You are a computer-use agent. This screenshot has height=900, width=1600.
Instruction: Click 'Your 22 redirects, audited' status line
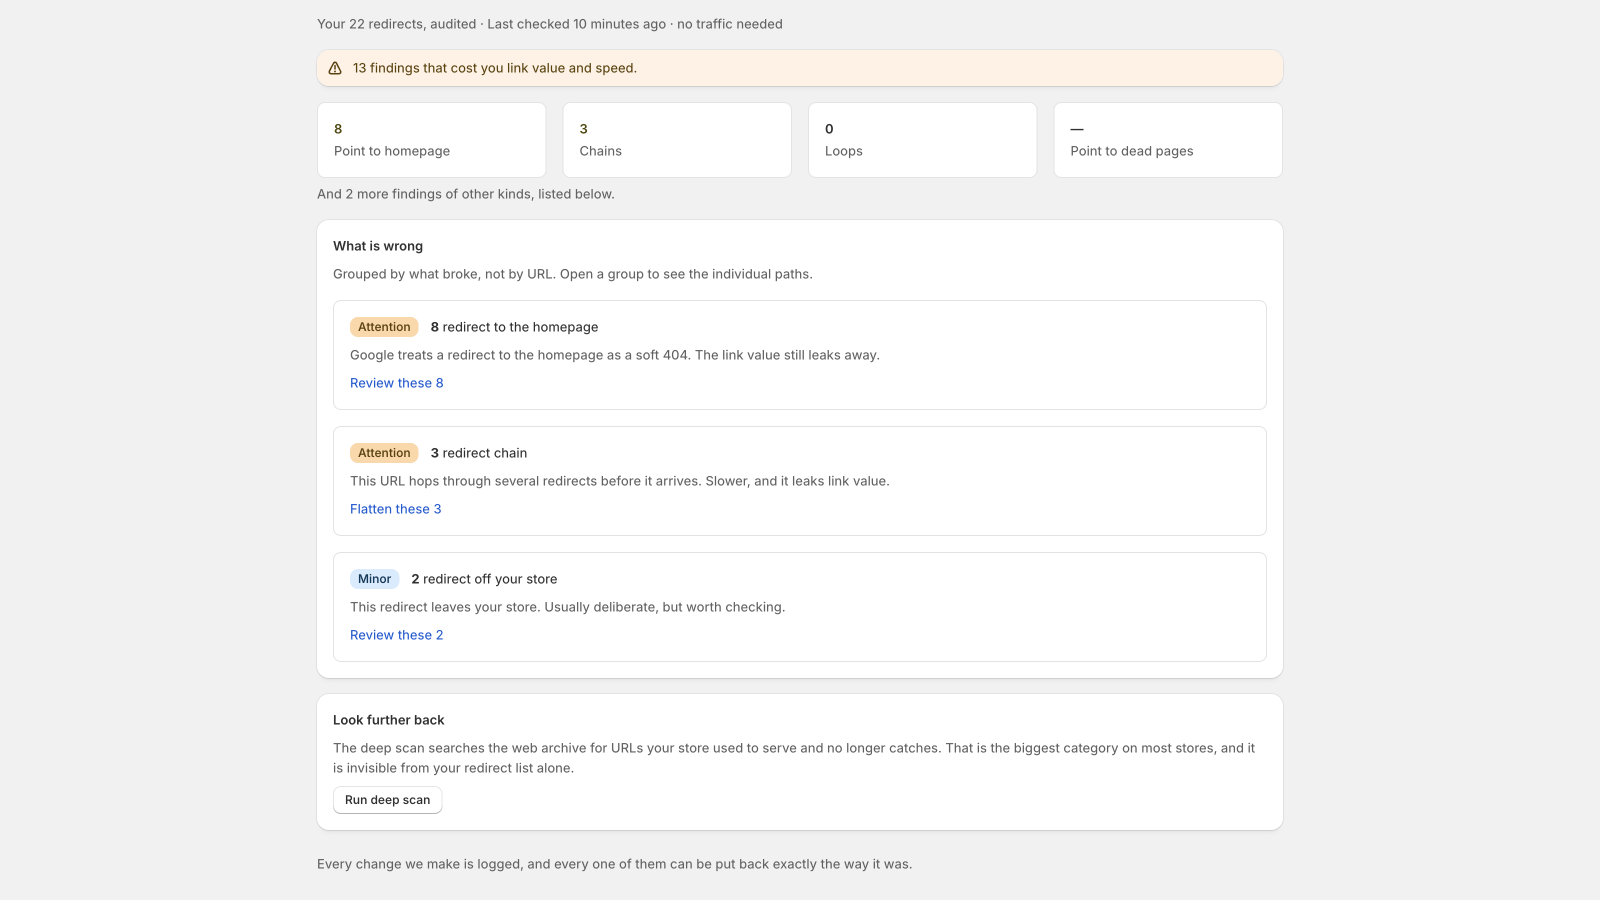pos(550,24)
